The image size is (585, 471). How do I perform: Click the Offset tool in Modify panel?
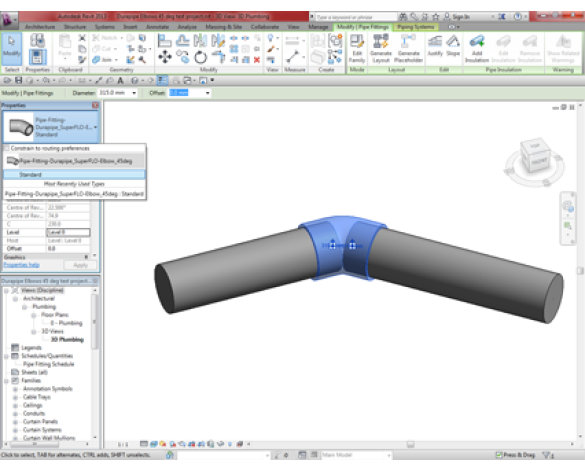click(x=182, y=40)
